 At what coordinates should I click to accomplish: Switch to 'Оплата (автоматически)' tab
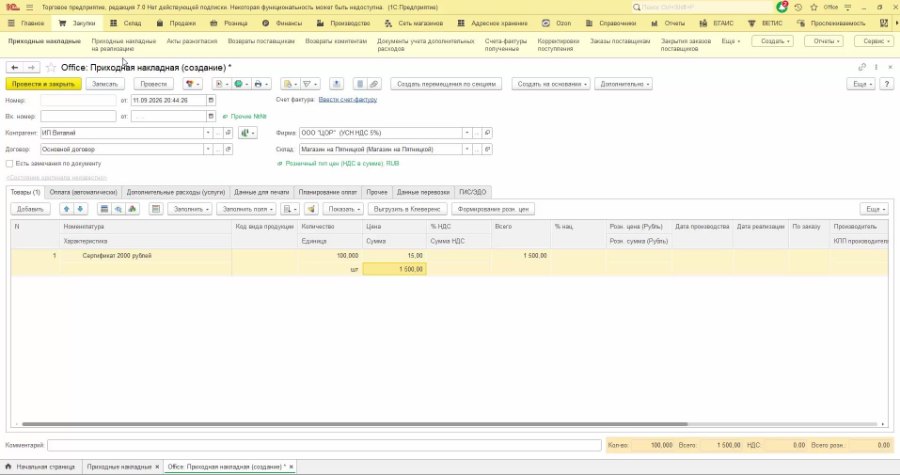(x=83, y=192)
